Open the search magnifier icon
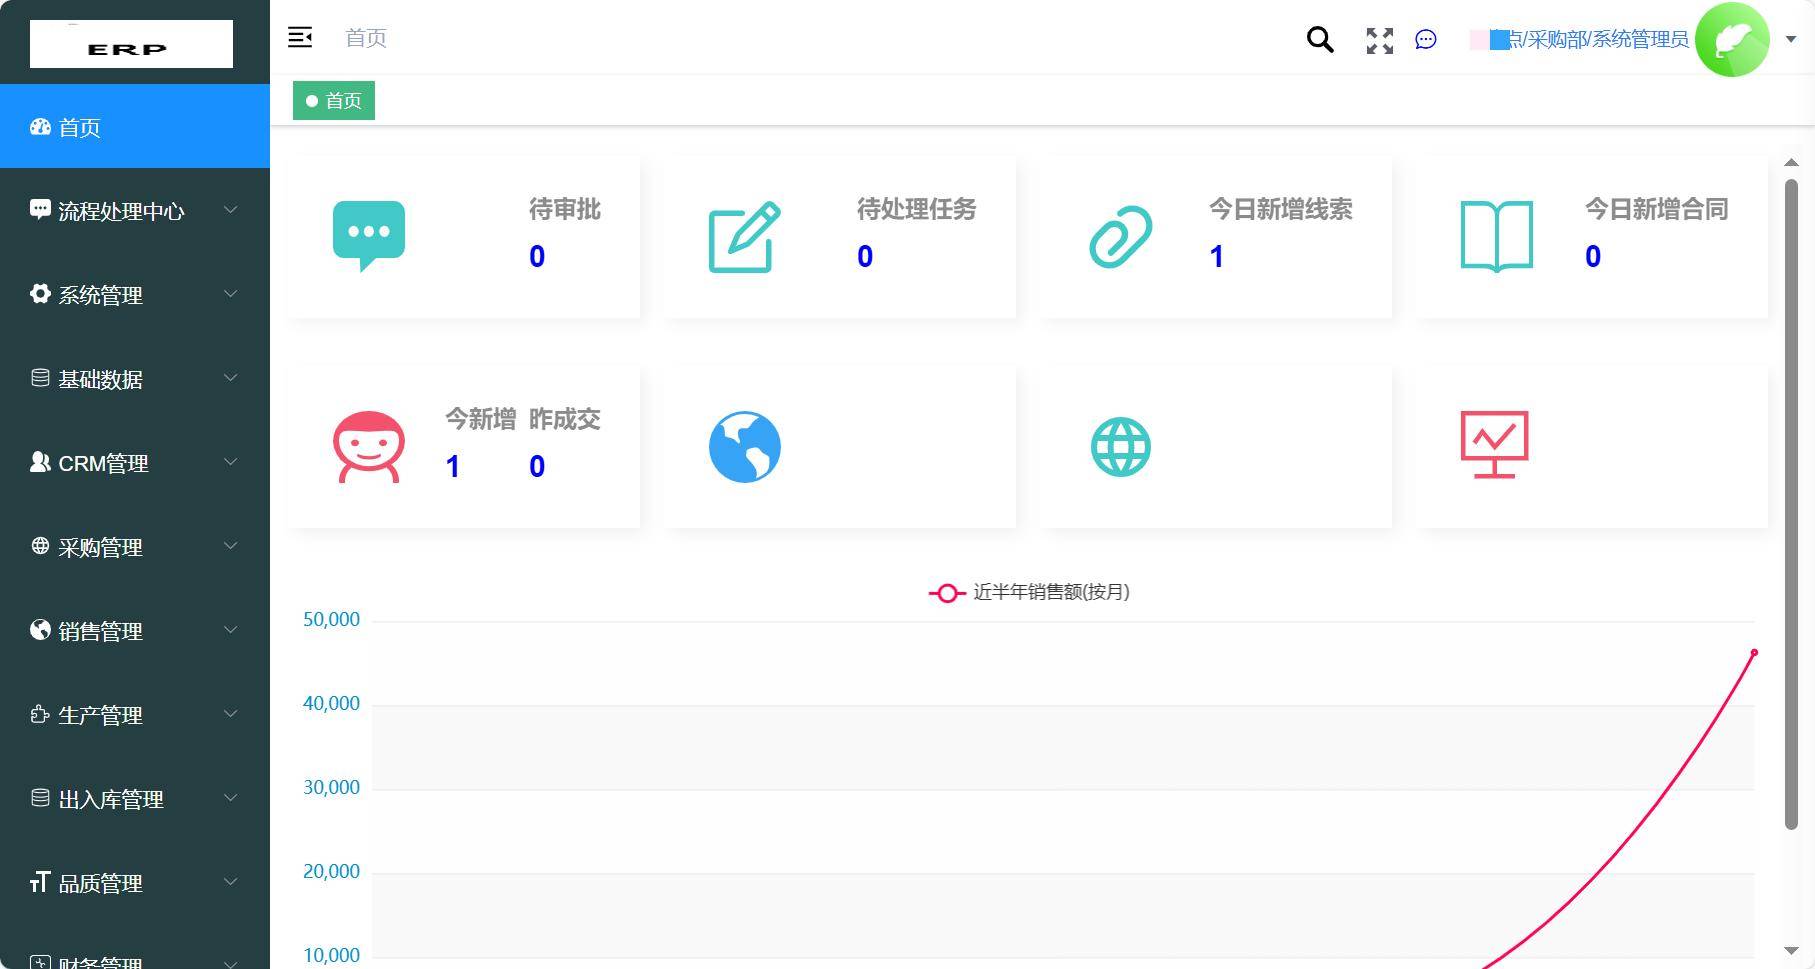Image resolution: width=1815 pixels, height=969 pixels. [x=1320, y=39]
